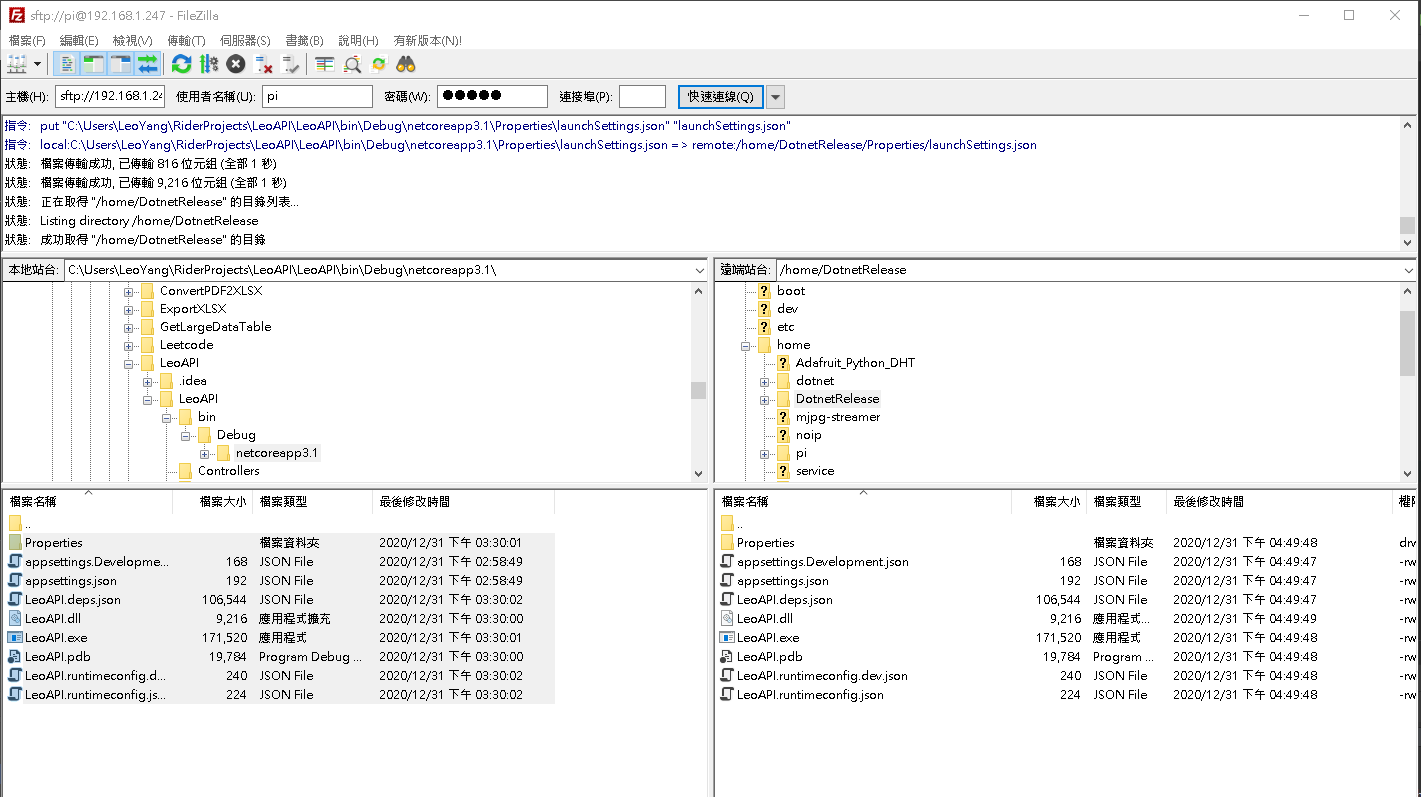The height and width of the screenshot is (797, 1421).
Task: Sort remote files by 檔案類型 column
Action: (1125, 502)
